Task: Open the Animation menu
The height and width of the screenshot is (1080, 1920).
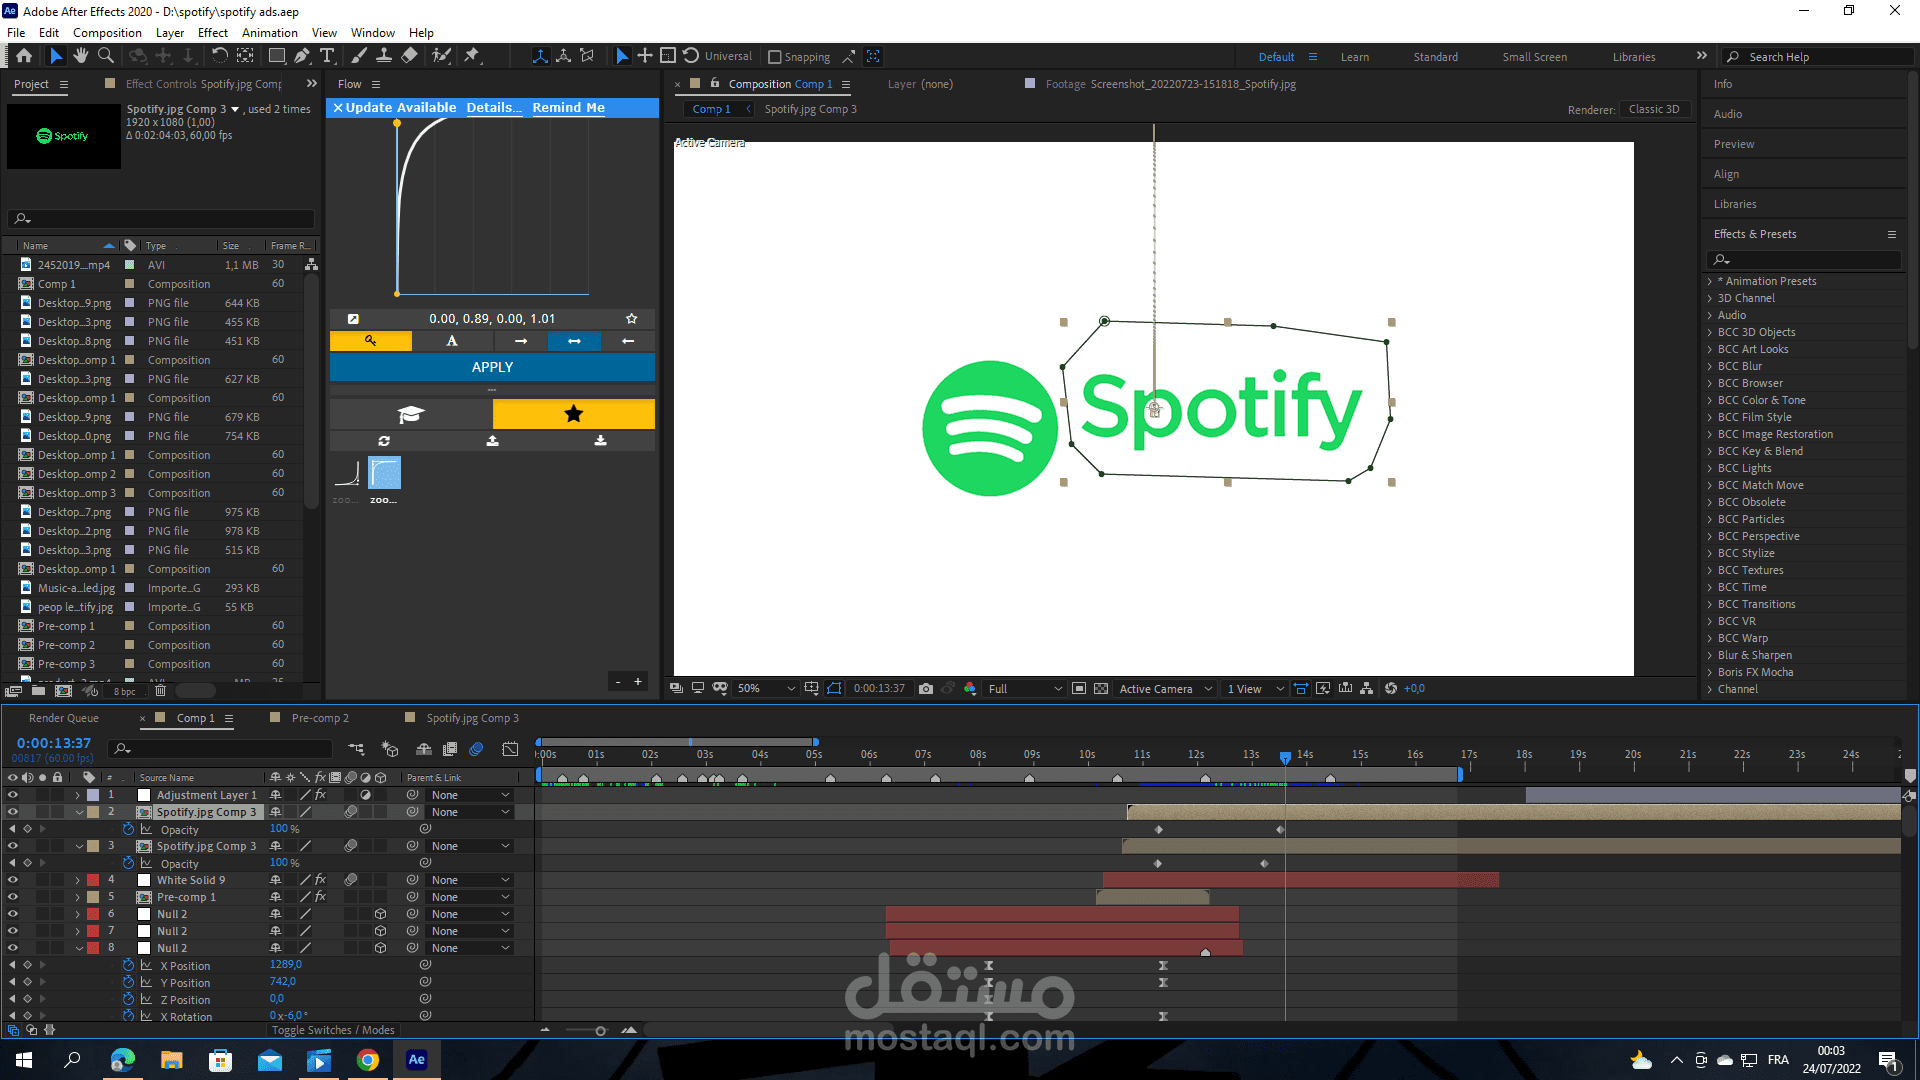Action: (x=269, y=33)
